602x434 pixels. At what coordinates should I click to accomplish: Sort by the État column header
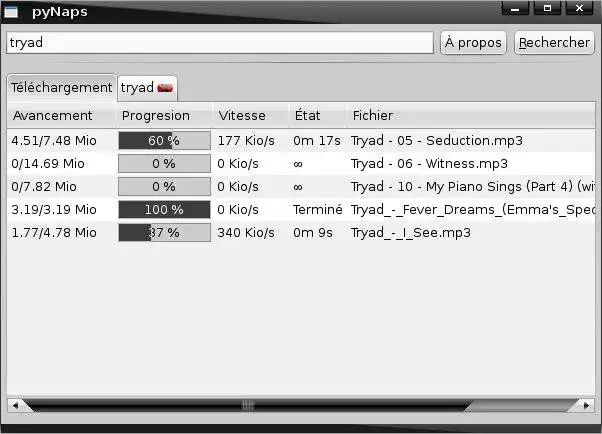(318, 116)
